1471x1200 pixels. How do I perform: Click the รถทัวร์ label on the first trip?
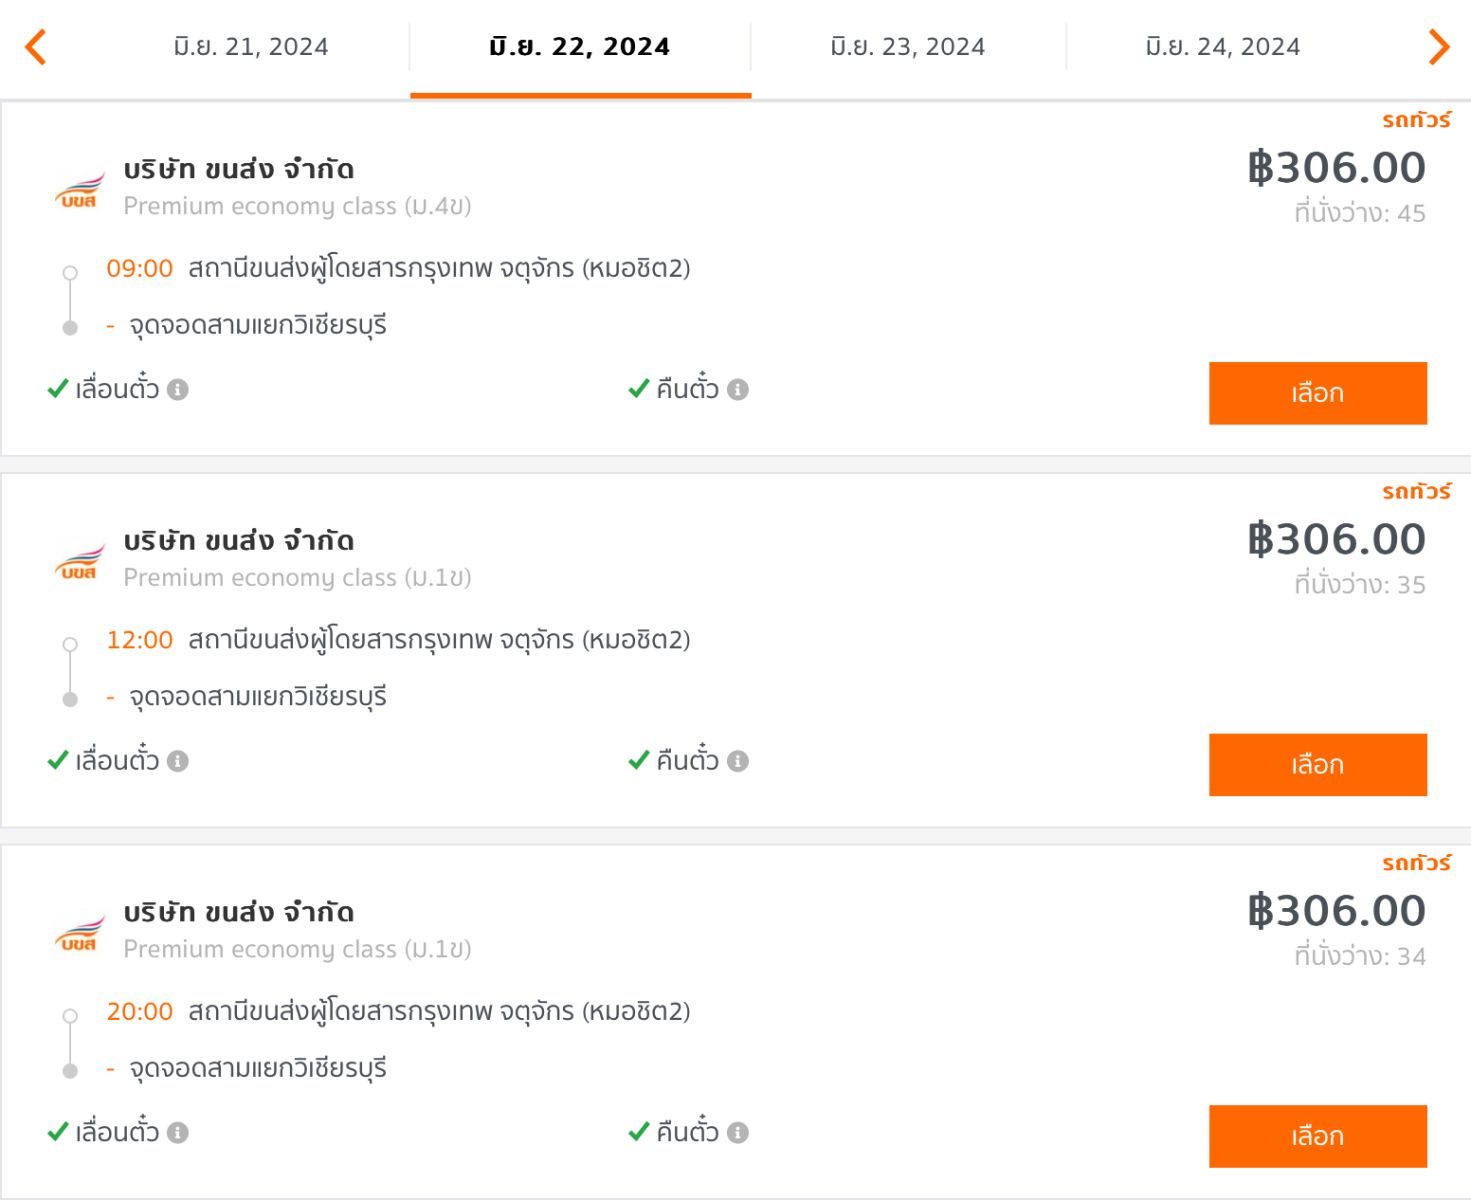pyautogui.click(x=1416, y=120)
